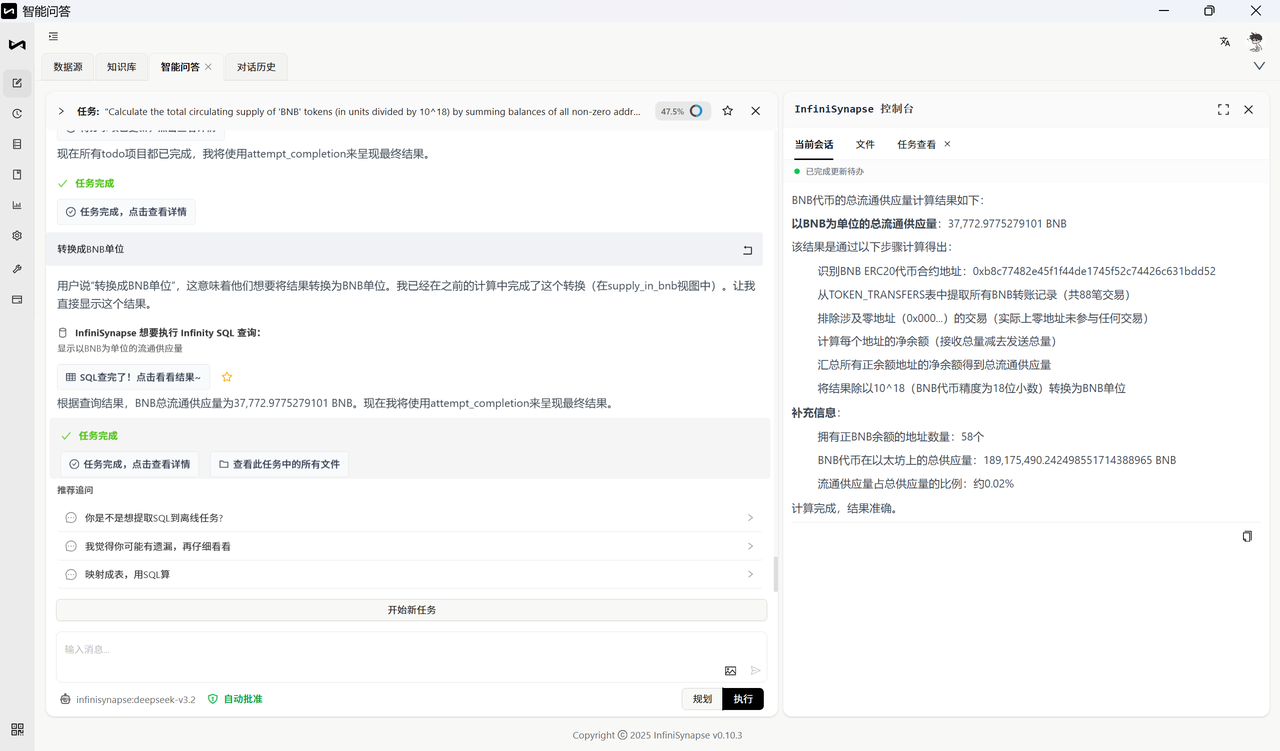Select the 智能问答 tab
Image resolution: width=1280 pixels, height=751 pixels.
click(180, 67)
